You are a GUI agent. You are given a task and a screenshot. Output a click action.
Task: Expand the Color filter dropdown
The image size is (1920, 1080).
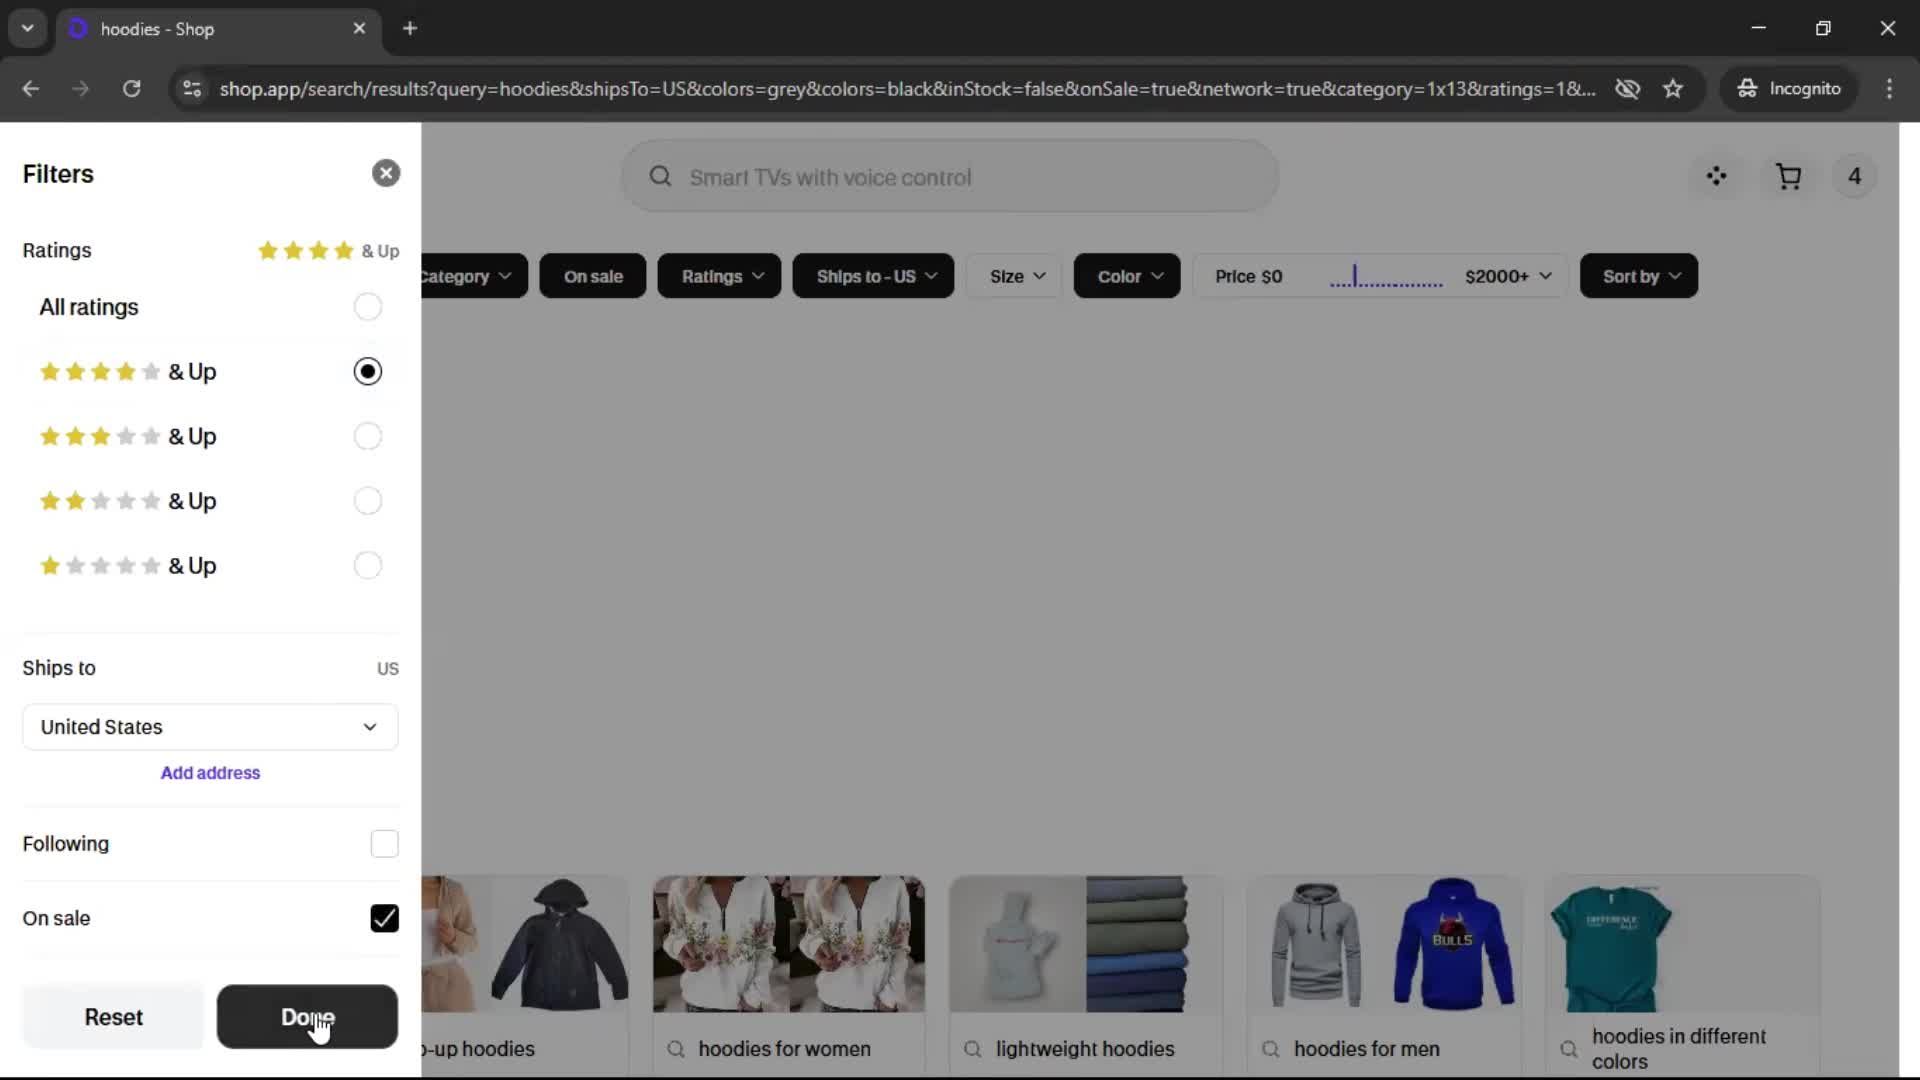point(1127,276)
